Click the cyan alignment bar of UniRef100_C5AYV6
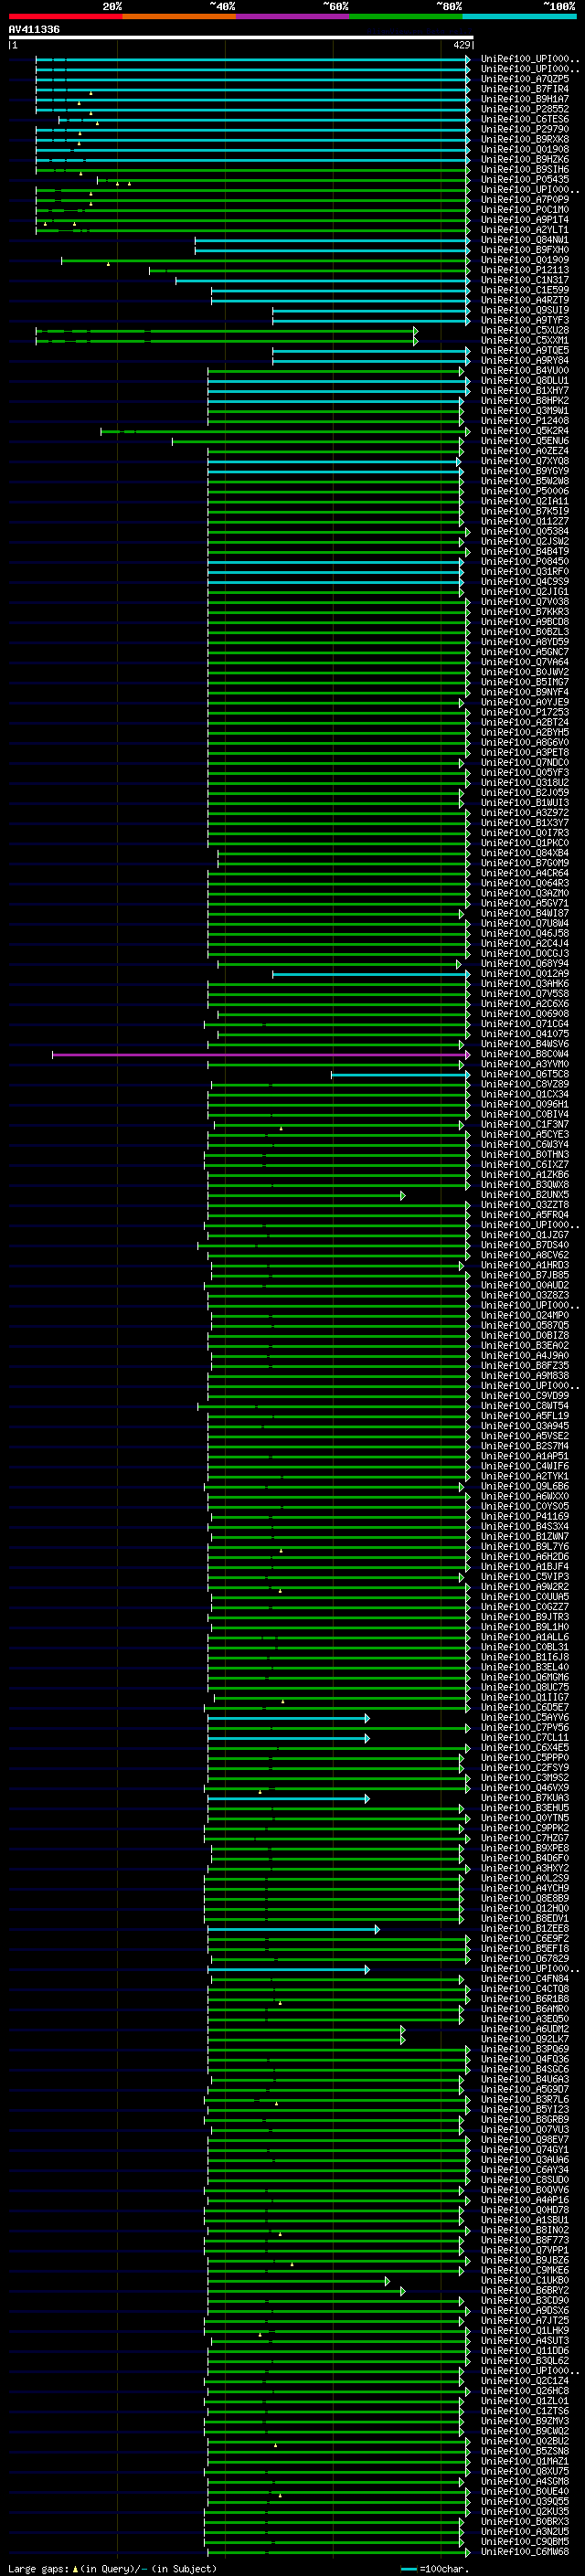The width and height of the screenshot is (585, 2576). 288,1718
